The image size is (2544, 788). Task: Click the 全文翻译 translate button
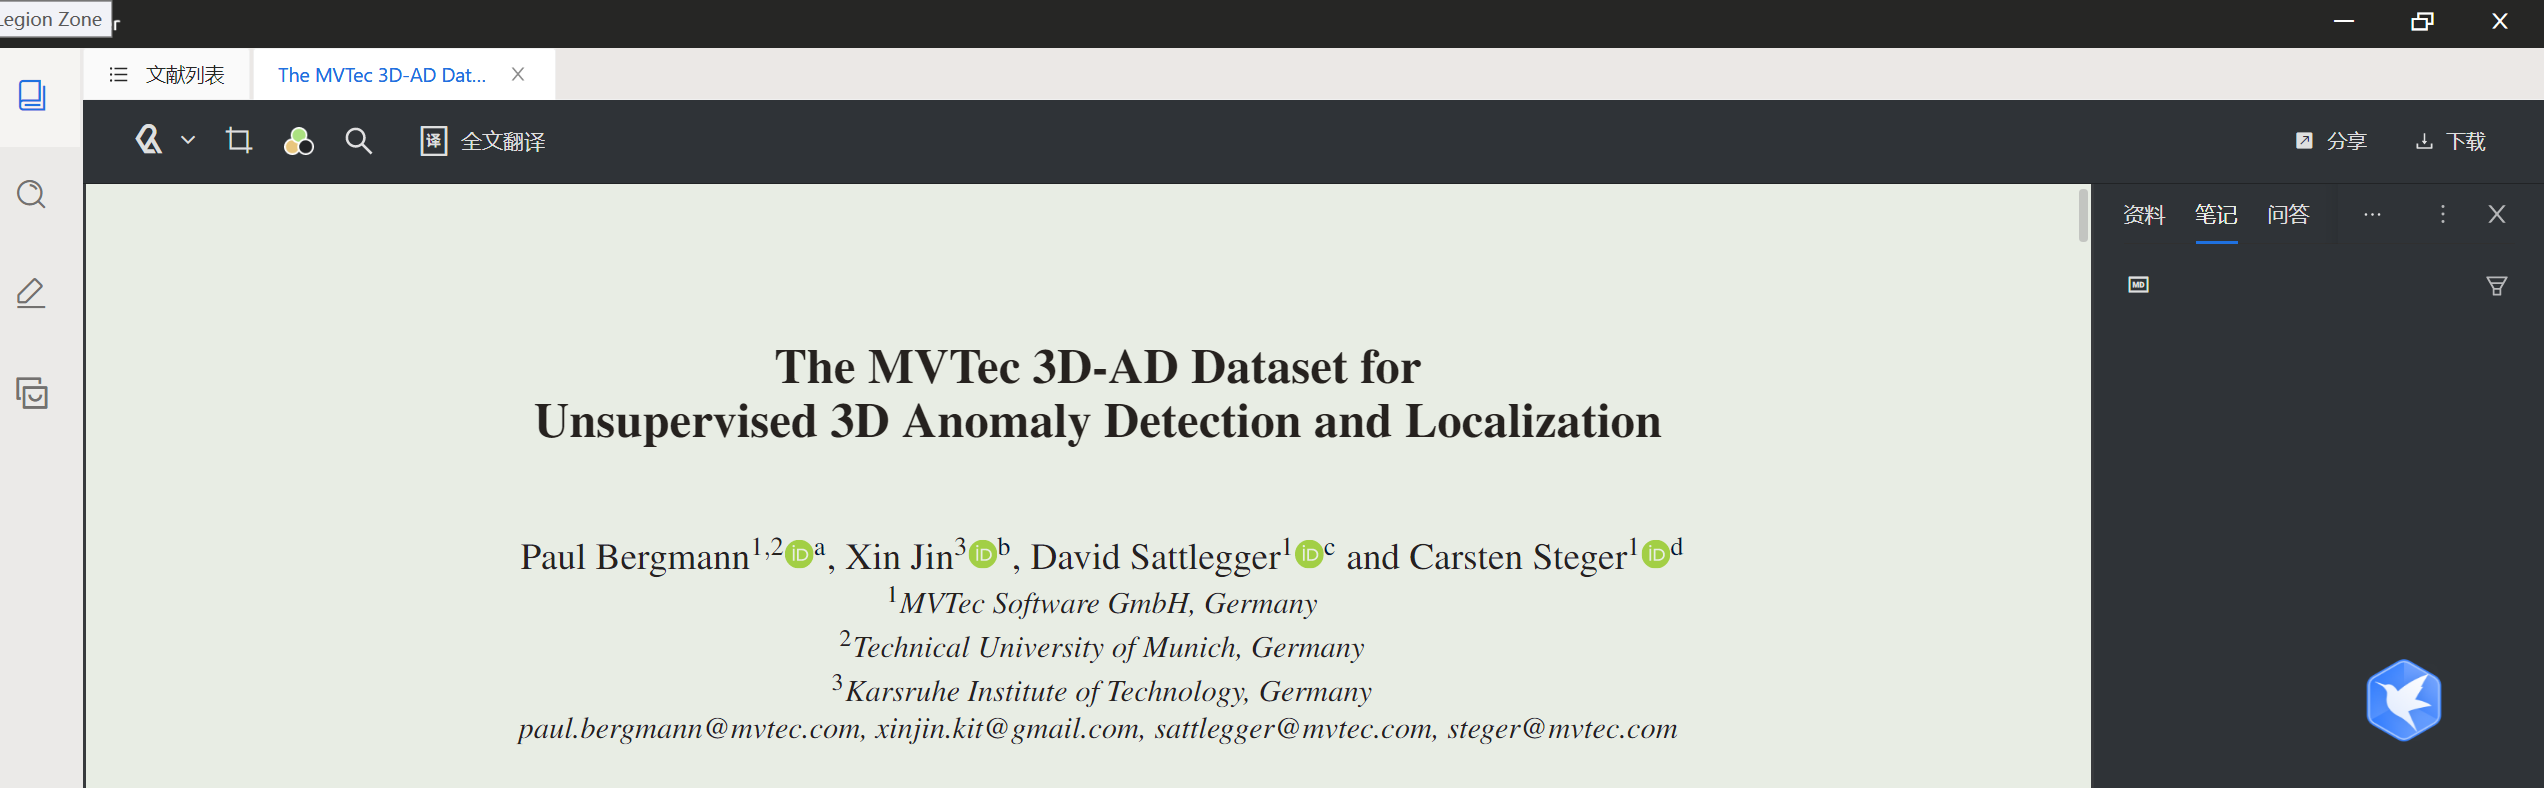(483, 141)
